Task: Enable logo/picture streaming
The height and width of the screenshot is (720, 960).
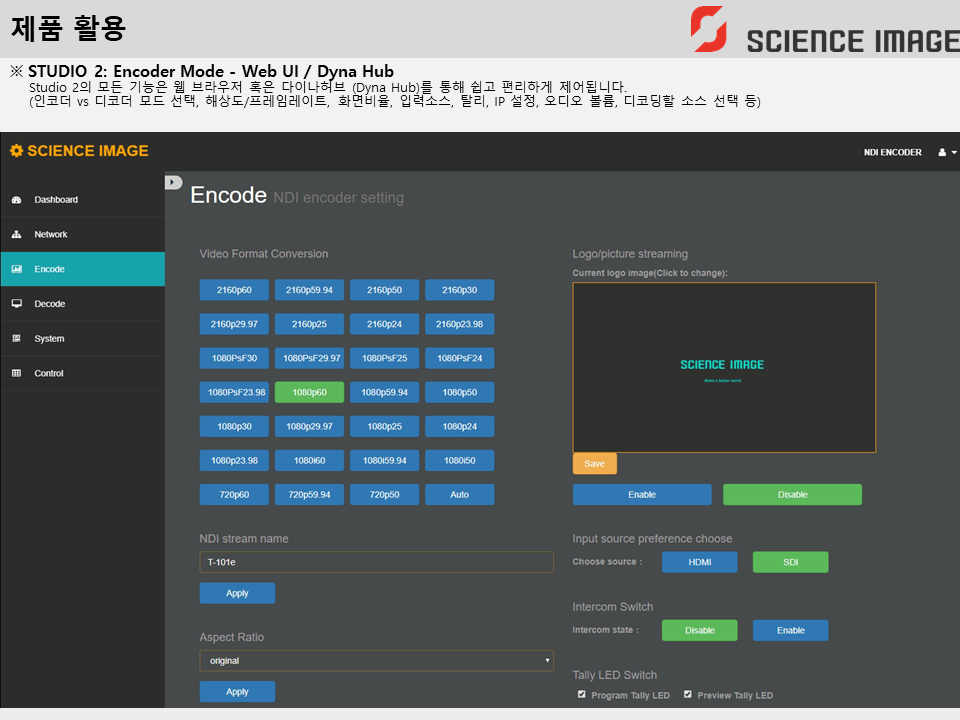Action: 642,495
